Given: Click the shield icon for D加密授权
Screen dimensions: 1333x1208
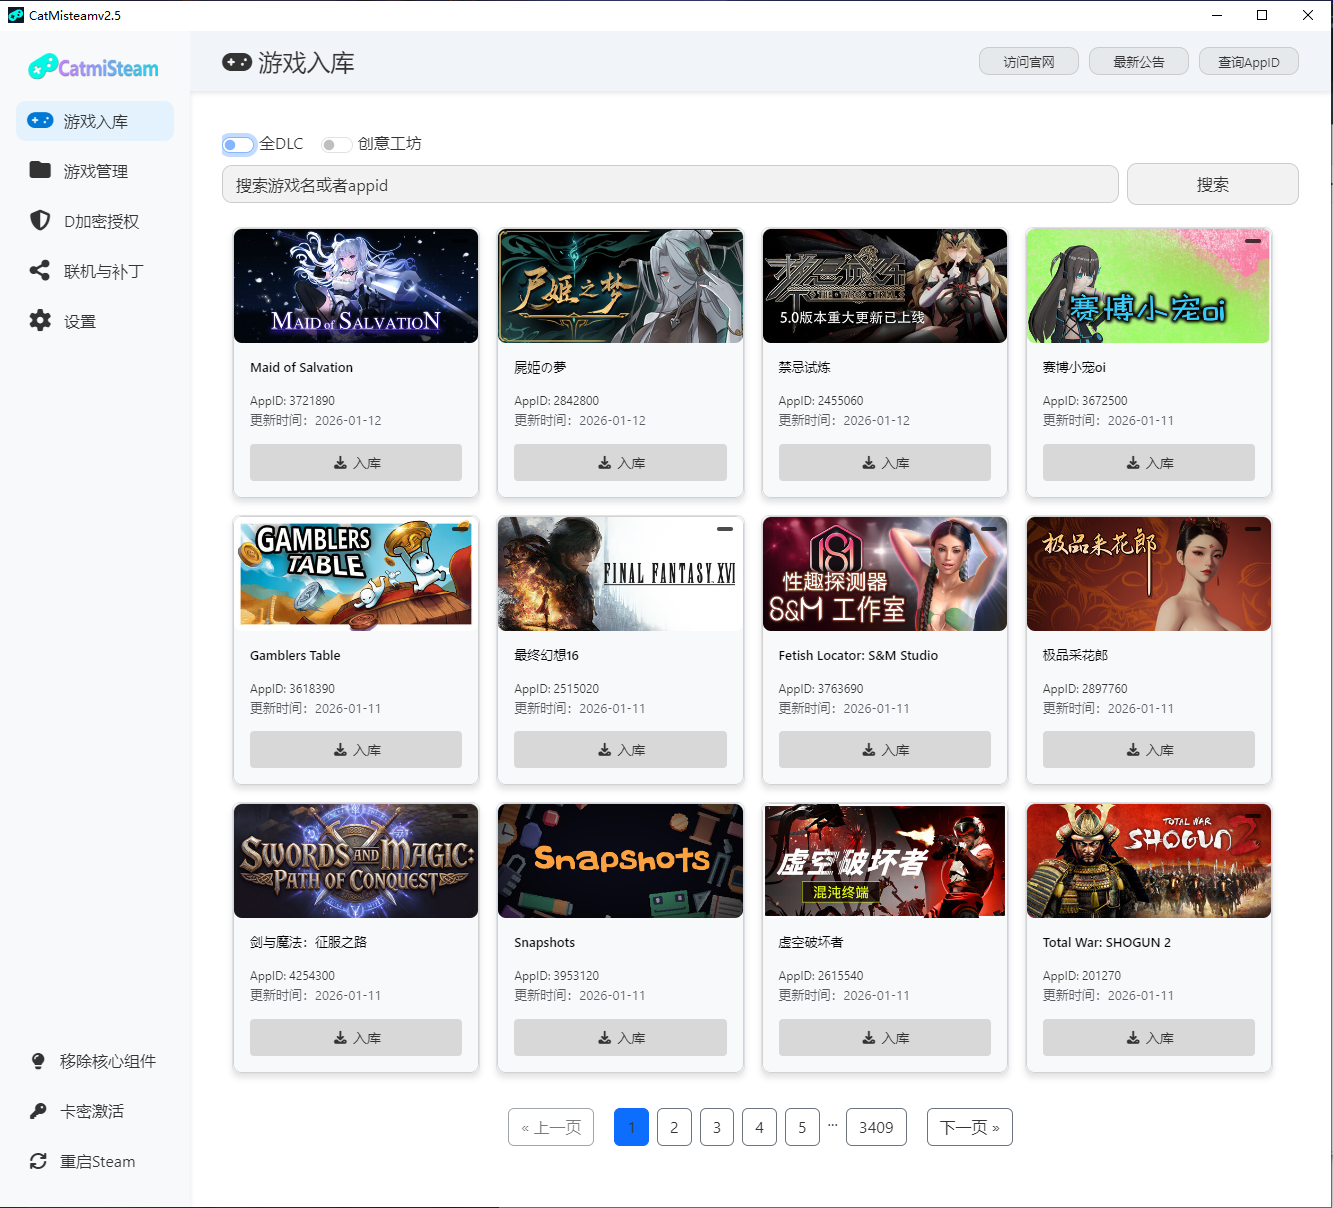Looking at the screenshot, I should [x=40, y=220].
